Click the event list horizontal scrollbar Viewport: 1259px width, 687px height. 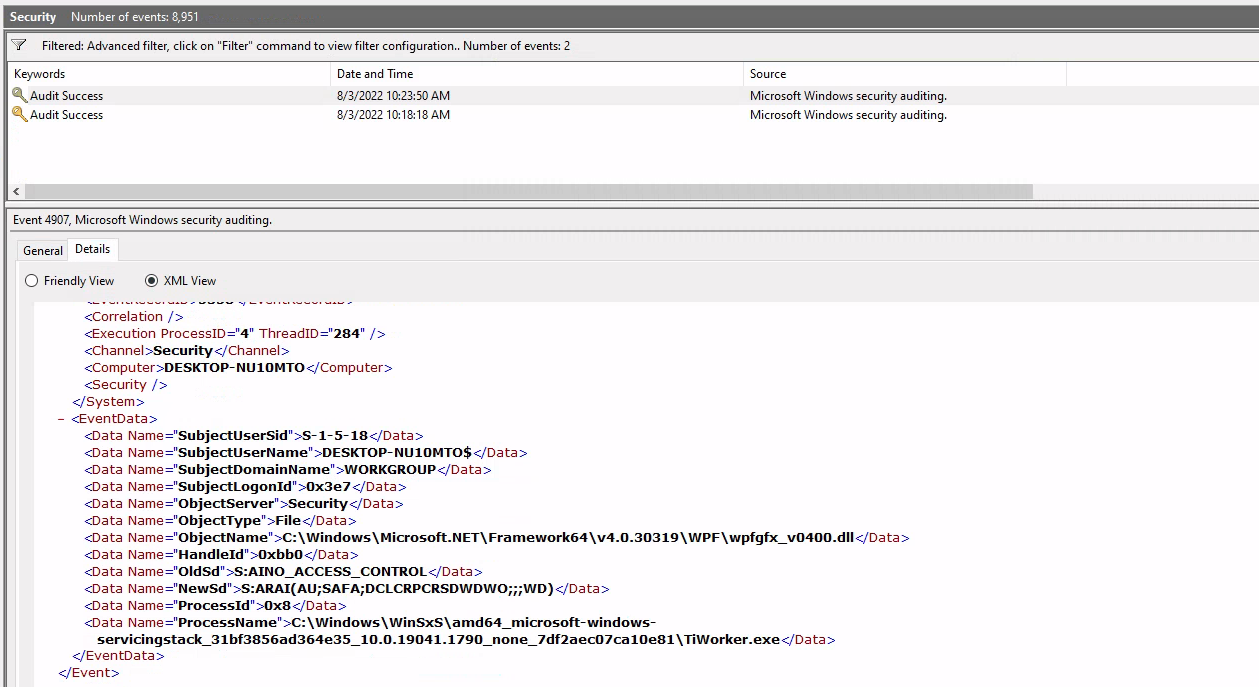pos(528,191)
